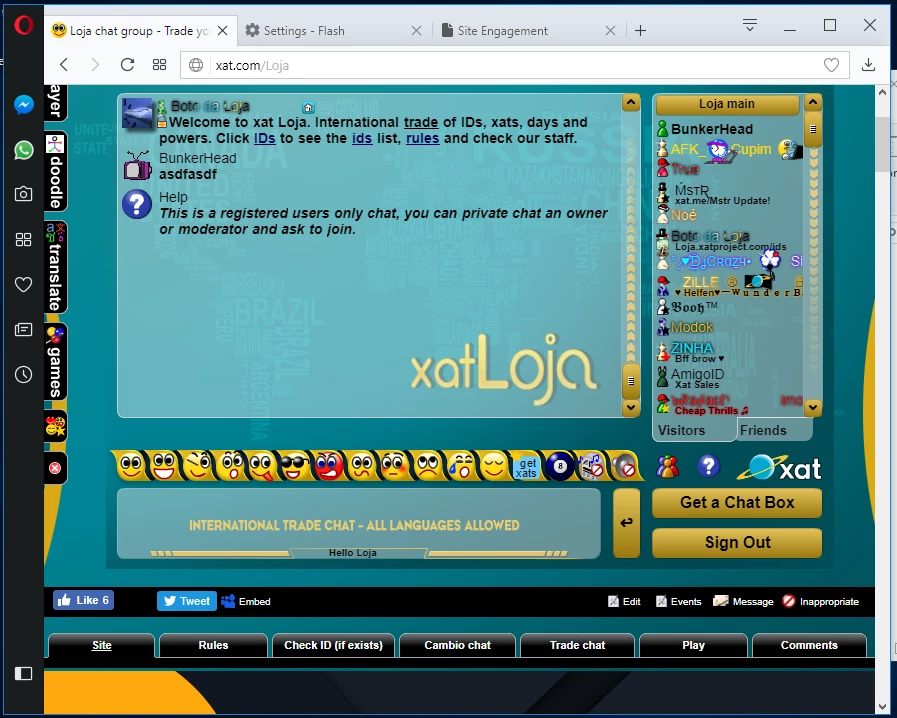Click the help question mark near xat logo
Screen dimensions: 897x718
(708, 467)
